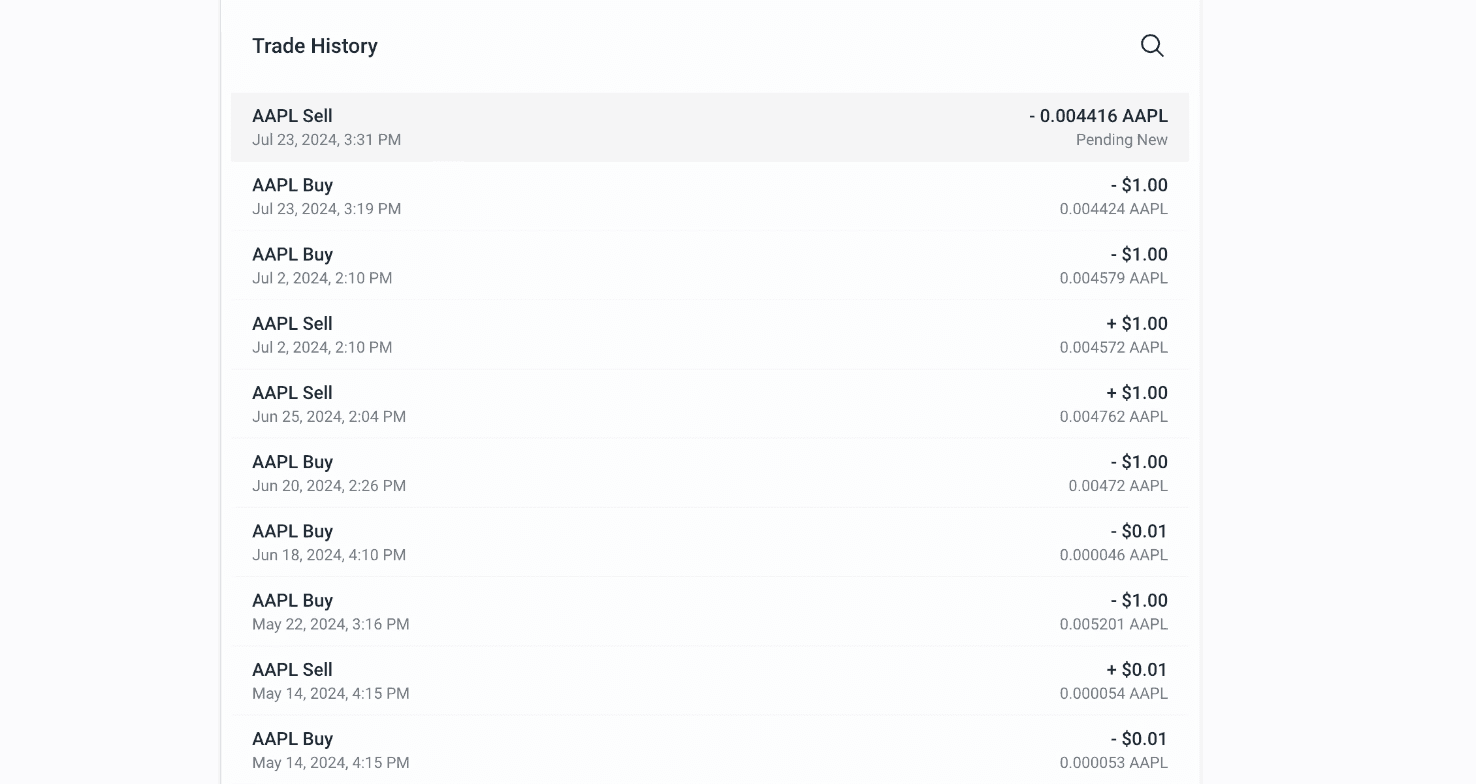The image size is (1476, 784).
Task: Select AAPL Sell trade of 0.004572 AAPL
Action: pos(710,335)
